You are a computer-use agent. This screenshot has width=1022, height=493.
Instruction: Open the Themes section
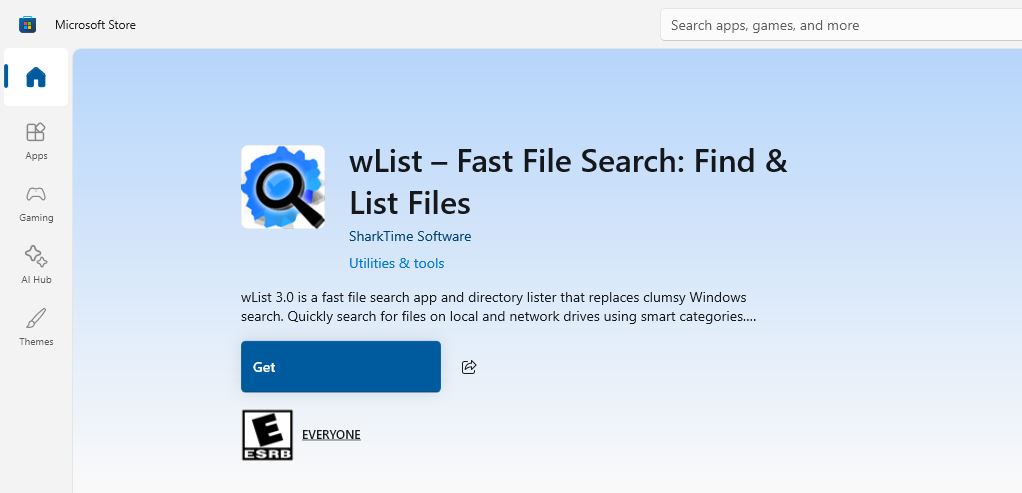click(36, 326)
